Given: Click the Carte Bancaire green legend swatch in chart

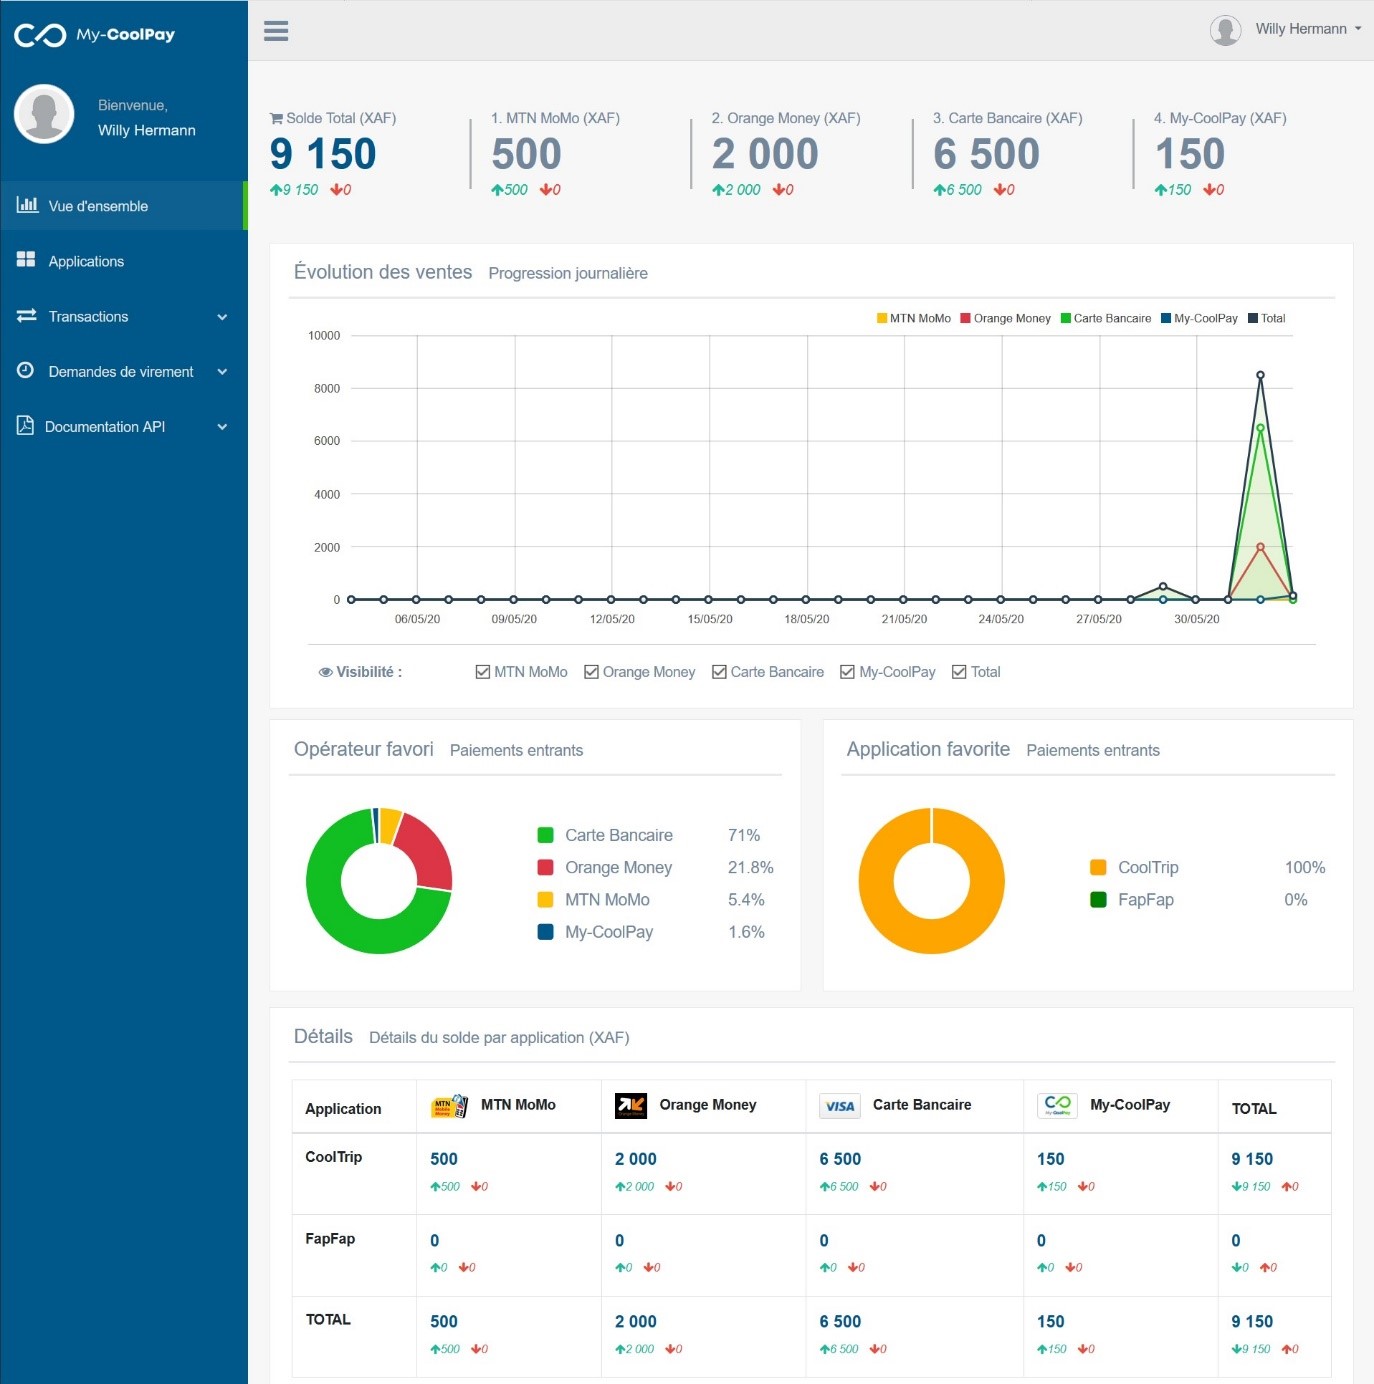Looking at the screenshot, I should (x=1066, y=318).
